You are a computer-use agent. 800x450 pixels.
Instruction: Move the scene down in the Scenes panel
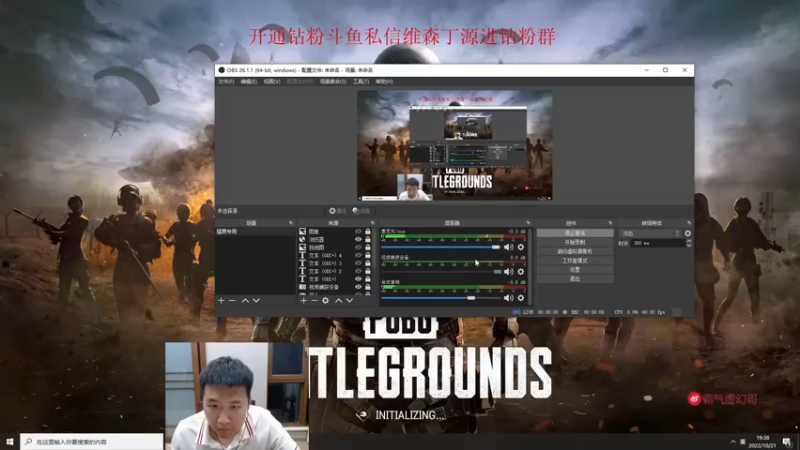coord(256,301)
